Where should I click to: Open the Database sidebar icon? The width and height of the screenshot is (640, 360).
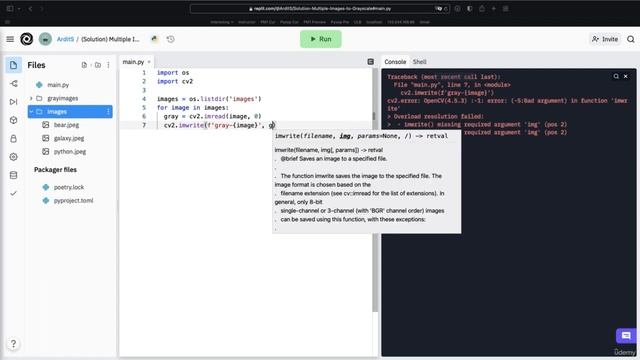(13, 175)
